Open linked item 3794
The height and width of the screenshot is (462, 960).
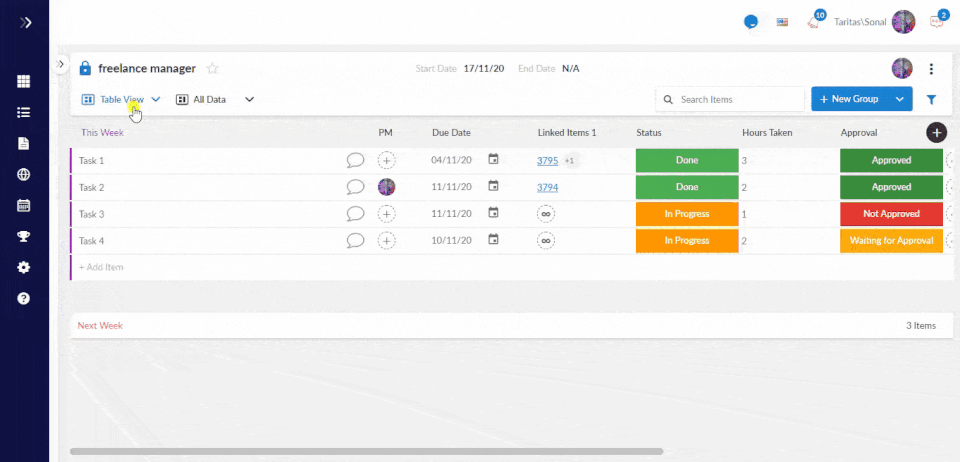pos(547,187)
